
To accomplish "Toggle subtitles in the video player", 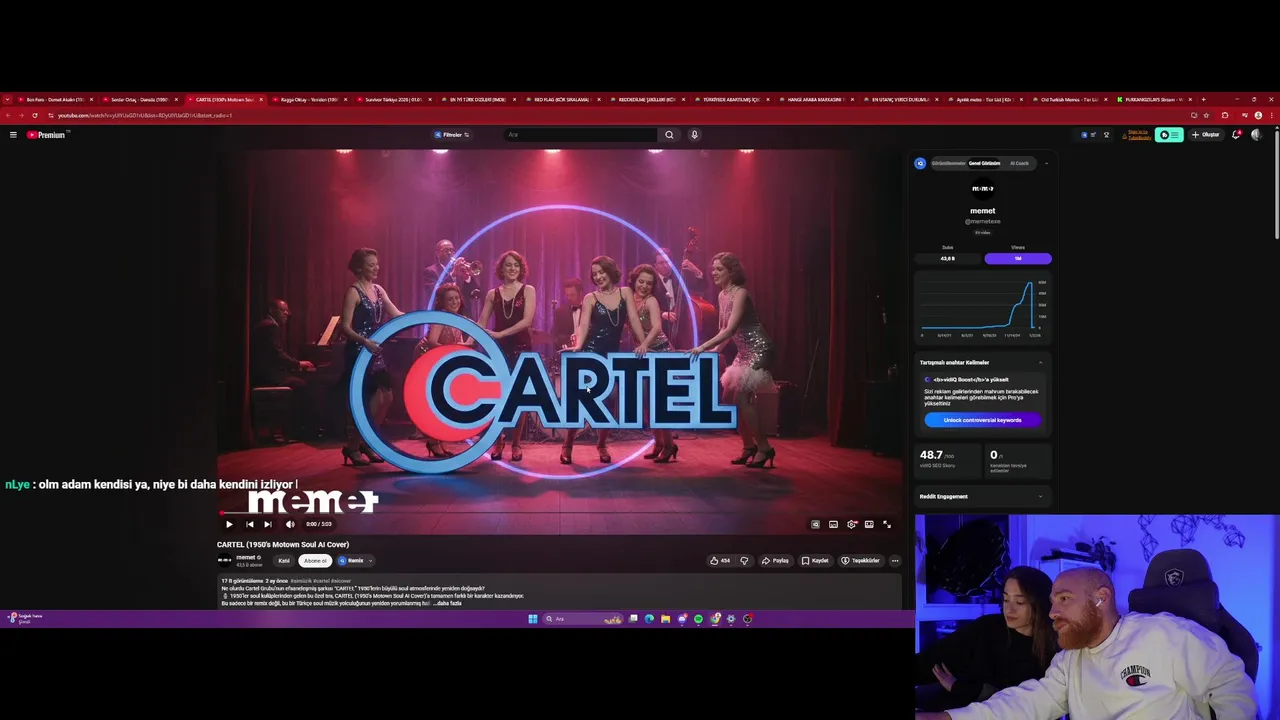I will pos(833,524).
